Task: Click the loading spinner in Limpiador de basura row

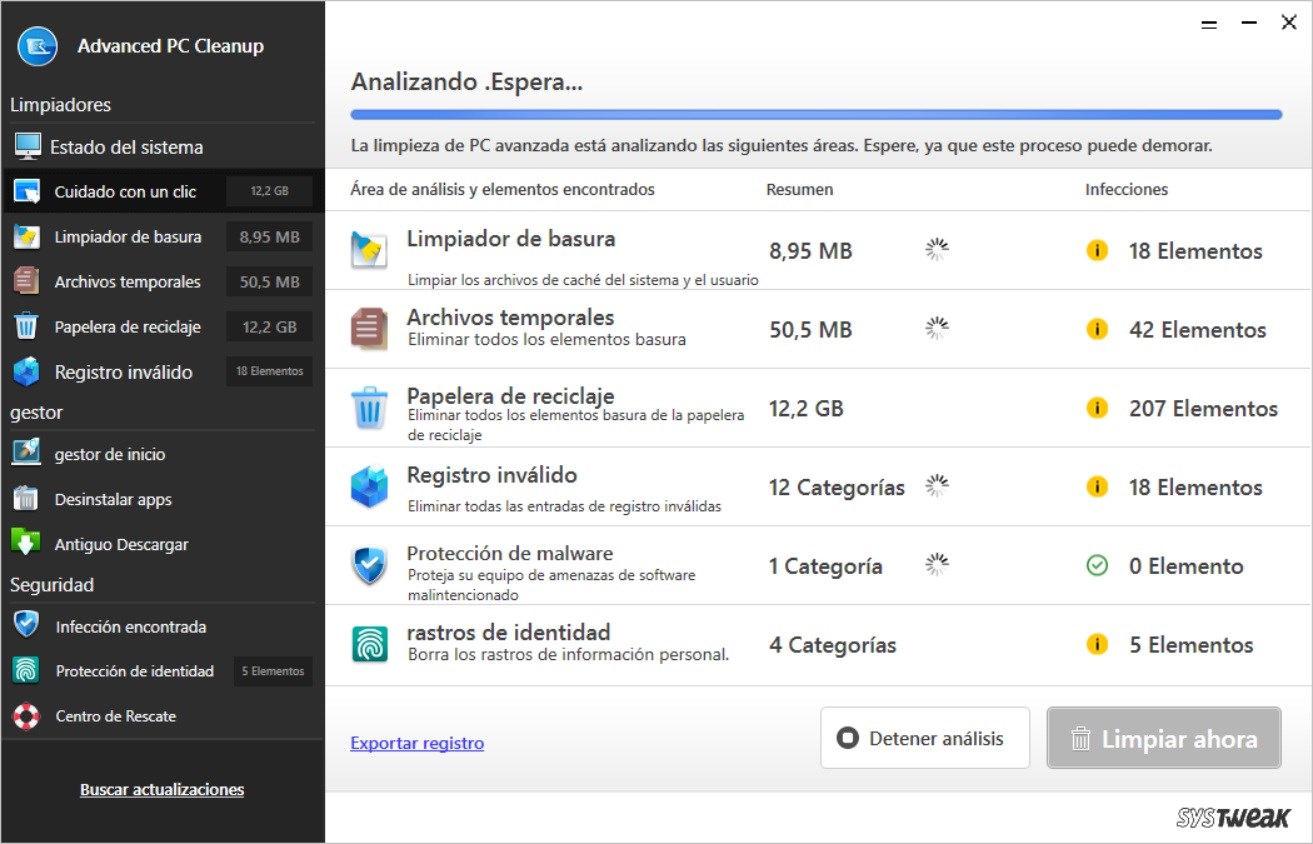Action: click(x=937, y=249)
